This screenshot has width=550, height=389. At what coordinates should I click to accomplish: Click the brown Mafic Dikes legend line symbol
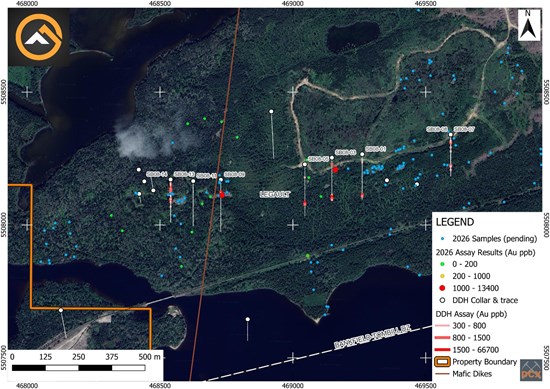pyautogui.click(x=442, y=374)
